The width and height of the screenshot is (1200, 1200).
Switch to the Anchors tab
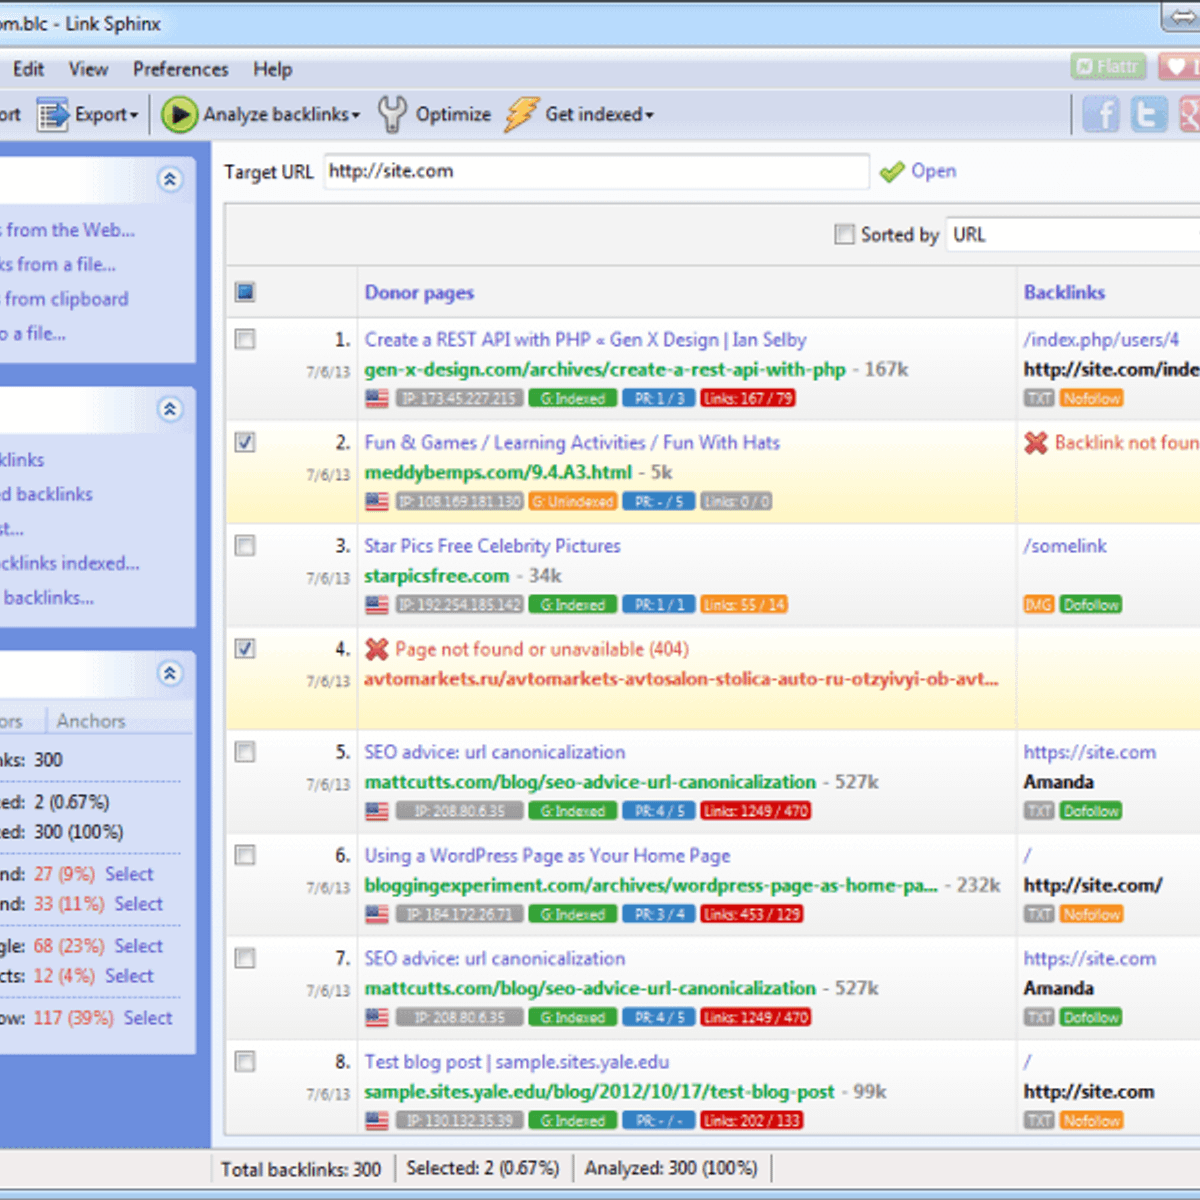click(x=91, y=720)
